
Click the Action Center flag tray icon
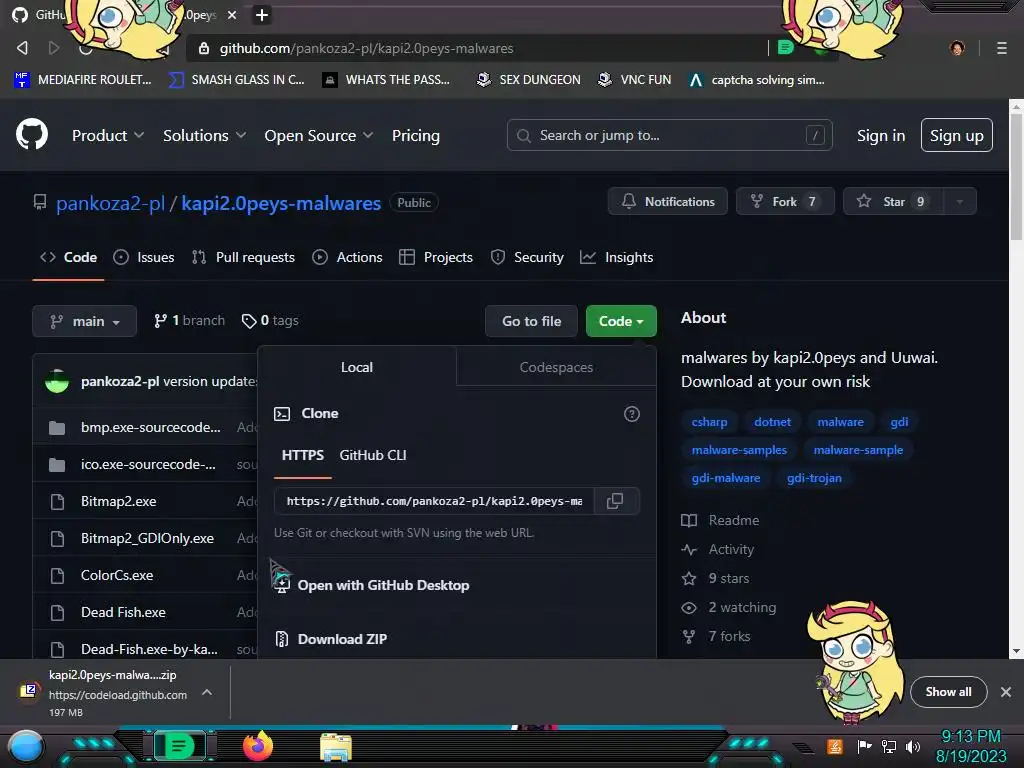[x=864, y=746]
